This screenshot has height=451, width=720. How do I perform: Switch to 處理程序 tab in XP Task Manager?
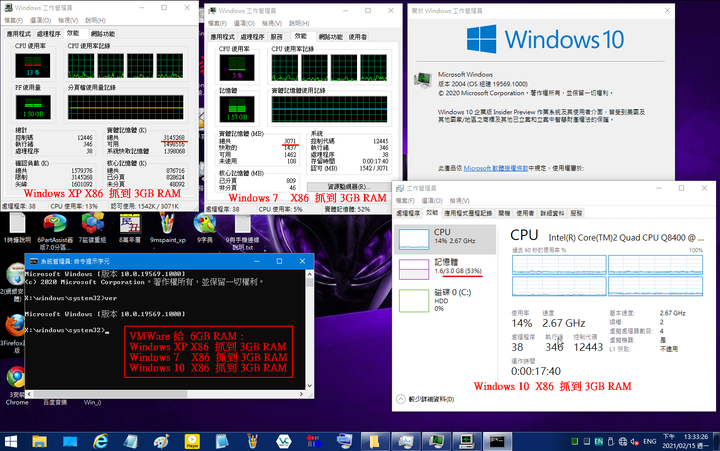pos(48,34)
